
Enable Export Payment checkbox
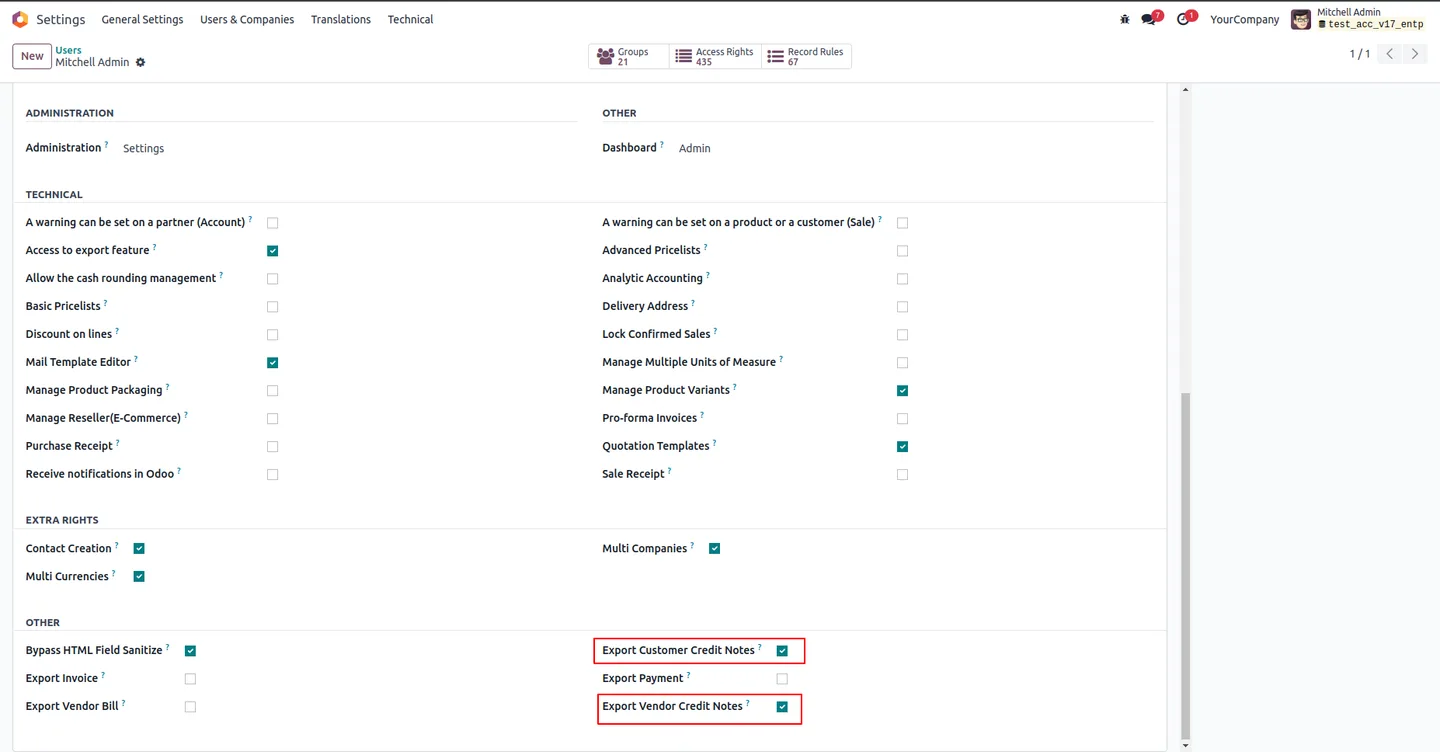click(782, 679)
